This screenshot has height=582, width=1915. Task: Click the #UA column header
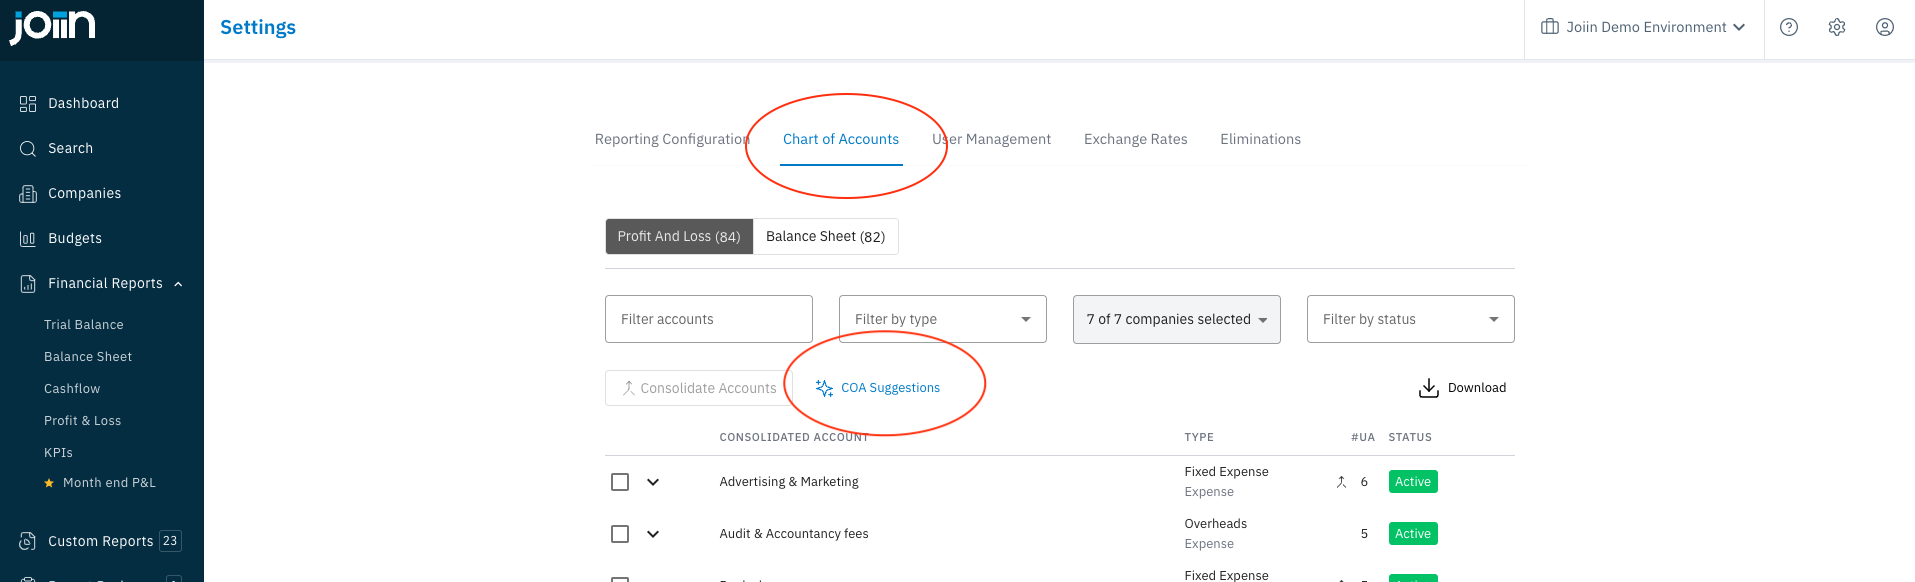point(1363,437)
